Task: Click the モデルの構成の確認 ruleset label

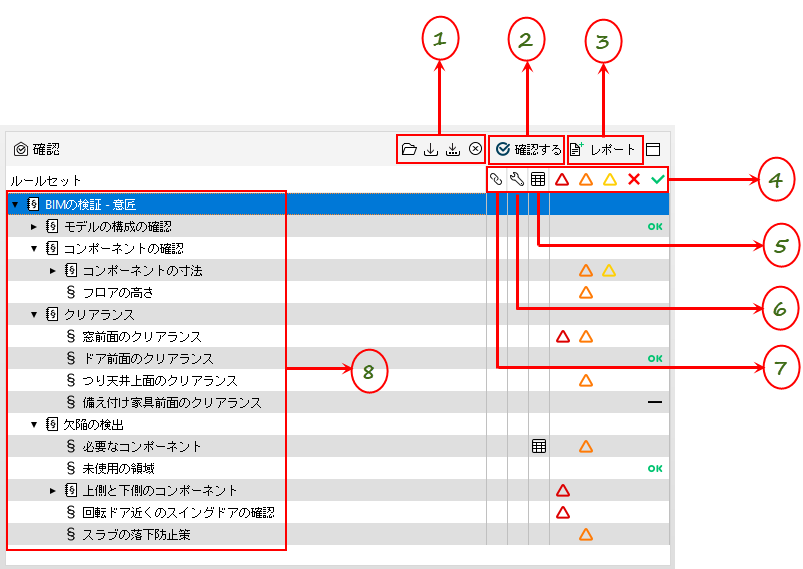Action: click(118, 226)
